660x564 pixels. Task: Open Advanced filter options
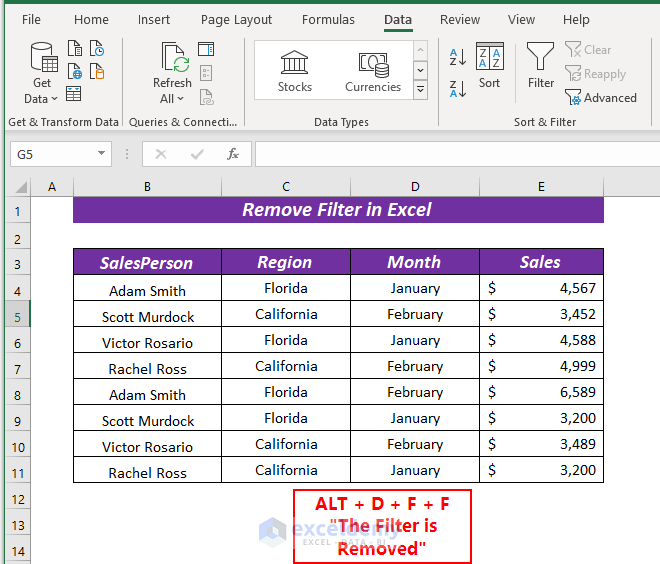pos(601,98)
